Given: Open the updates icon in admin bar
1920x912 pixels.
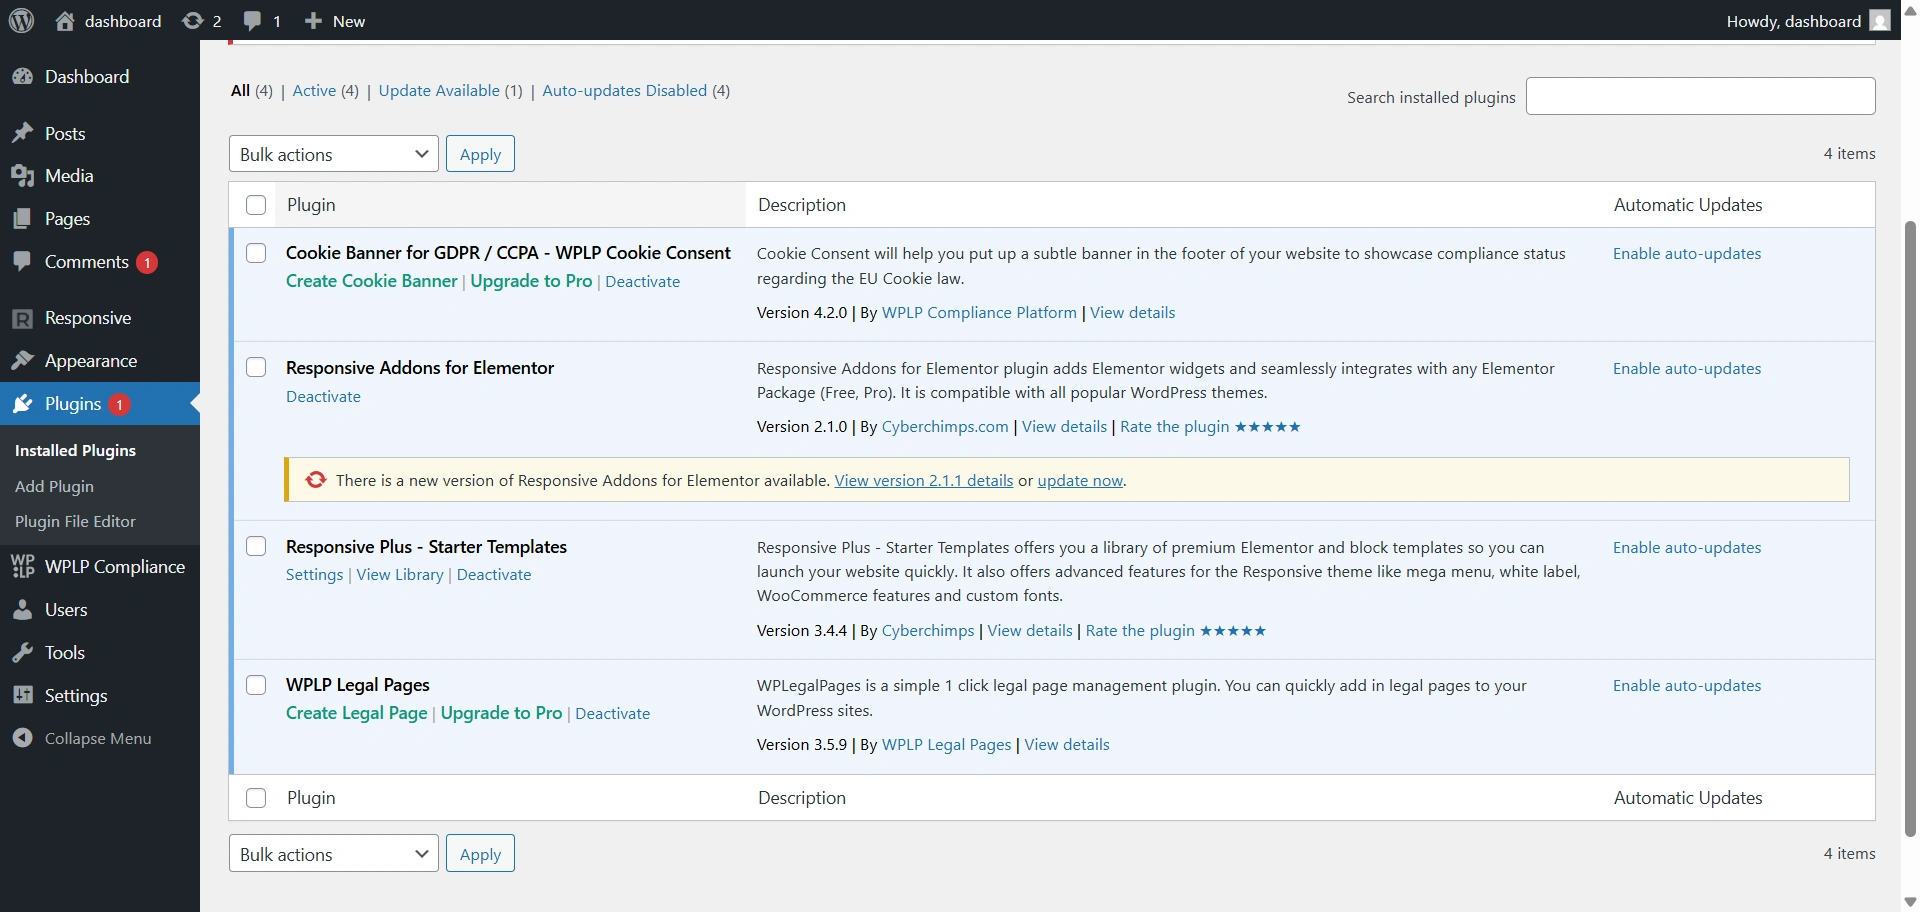Looking at the screenshot, I should point(192,21).
